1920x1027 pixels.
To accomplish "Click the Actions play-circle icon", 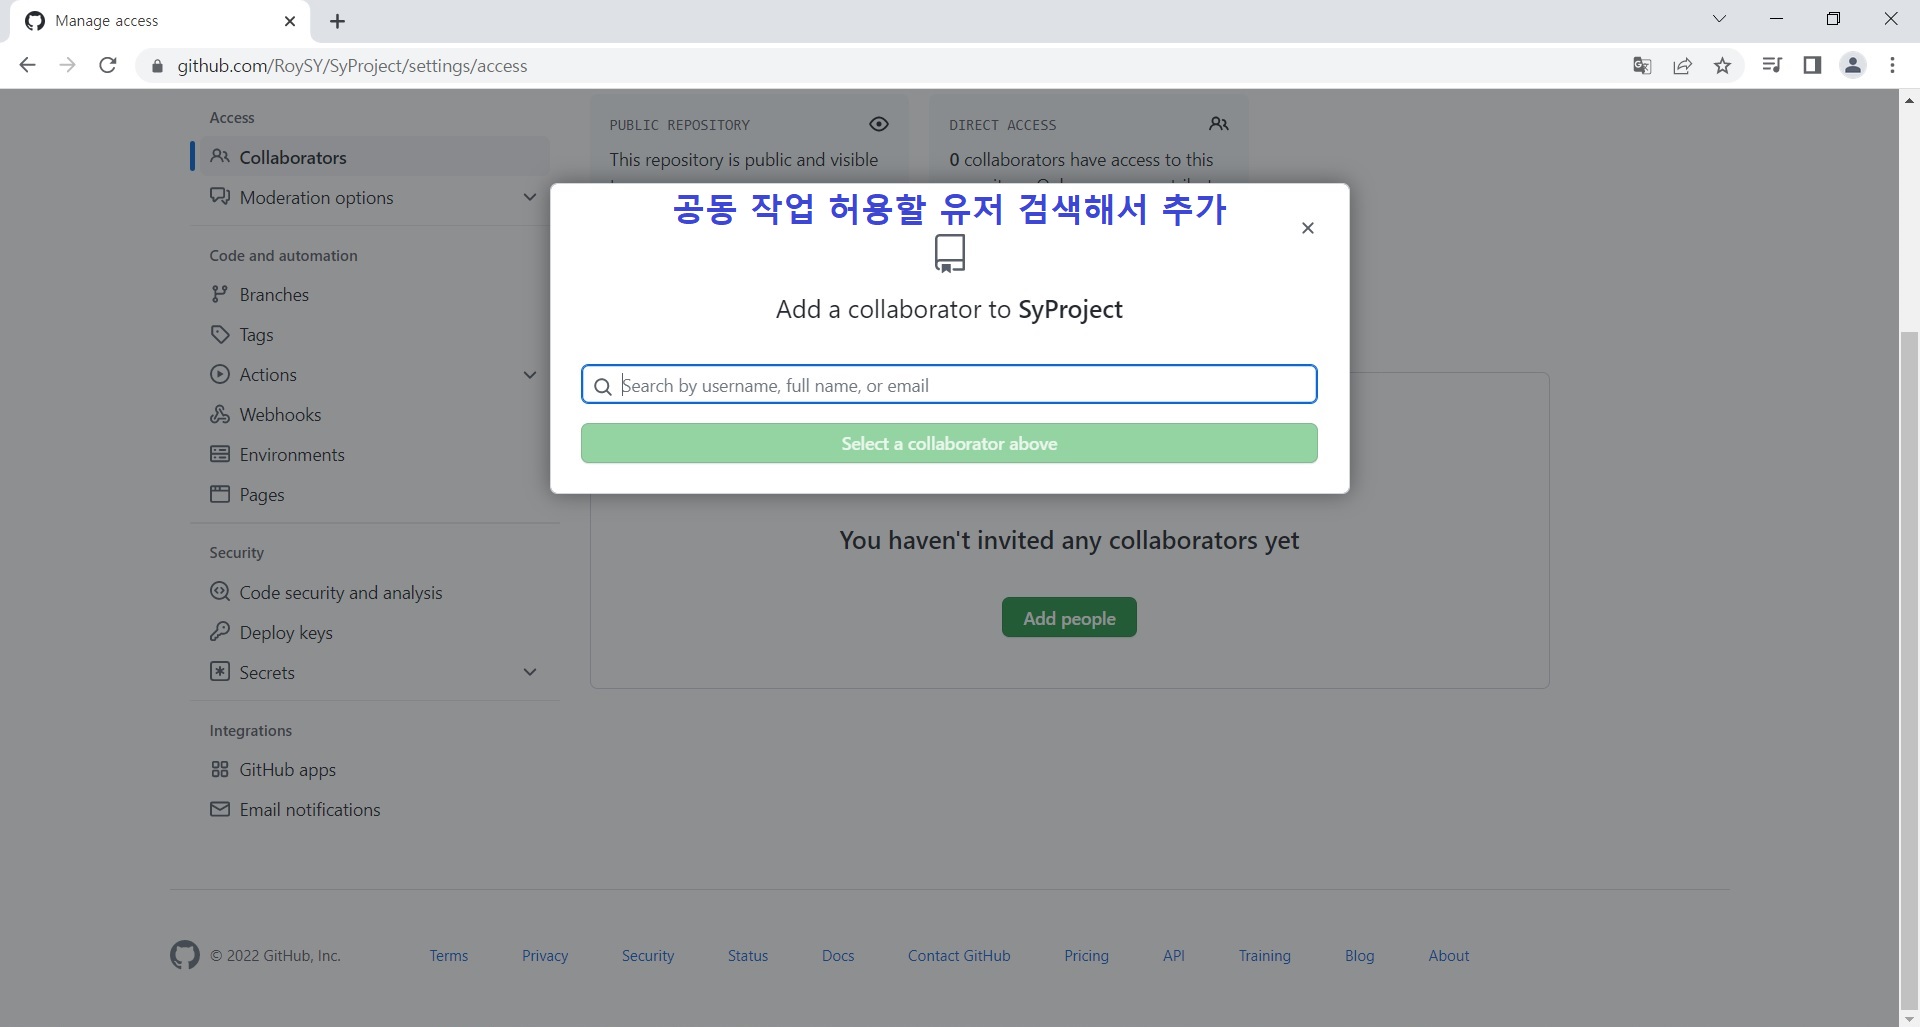I will pyautogui.click(x=220, y=374).
